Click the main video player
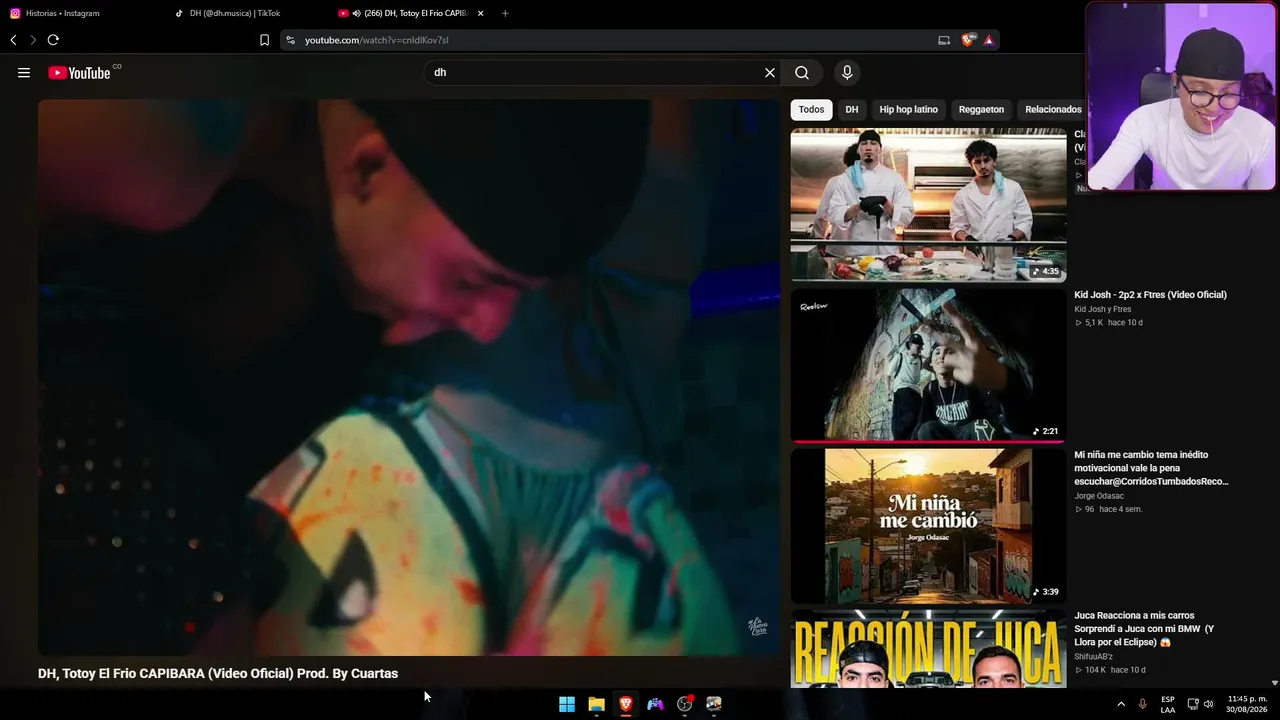This screenshot has height=720, width=1280. click(x=409, y=377)
